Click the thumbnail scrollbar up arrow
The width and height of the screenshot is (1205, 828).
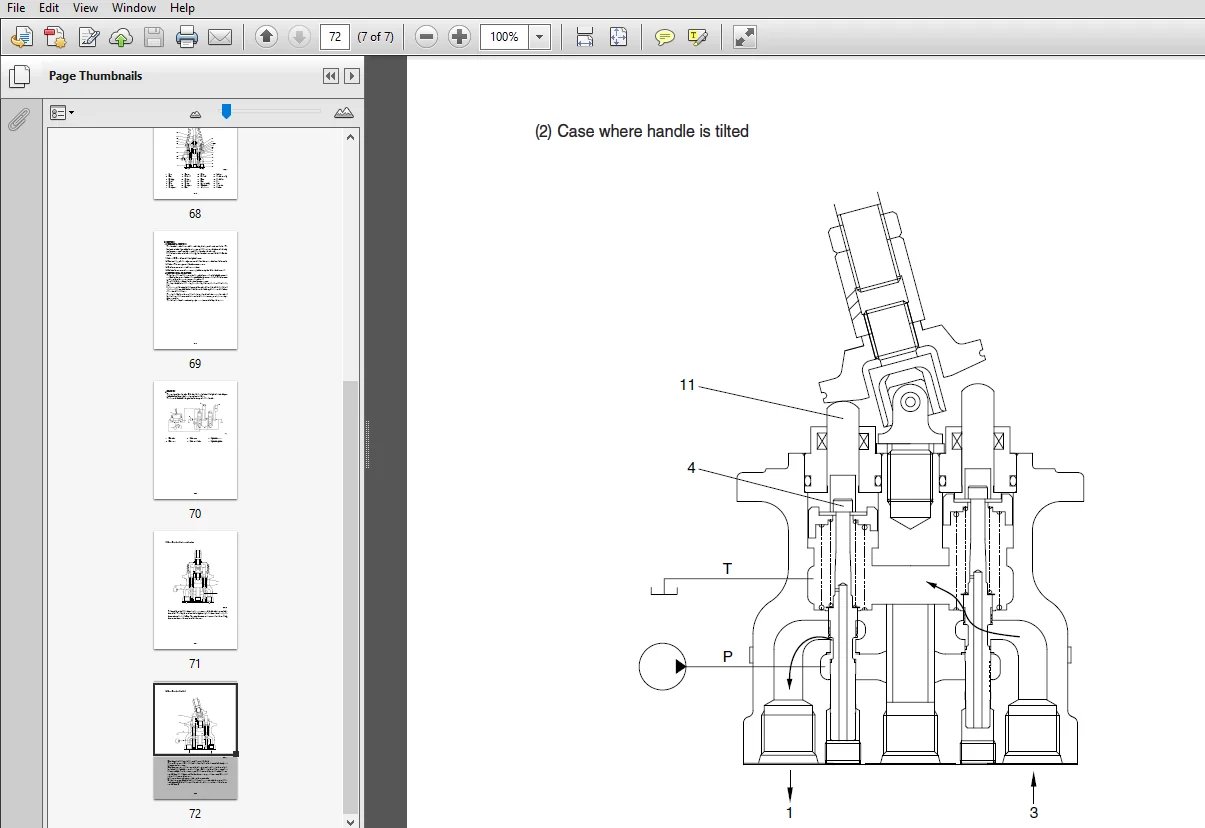[x=350, y=136]
